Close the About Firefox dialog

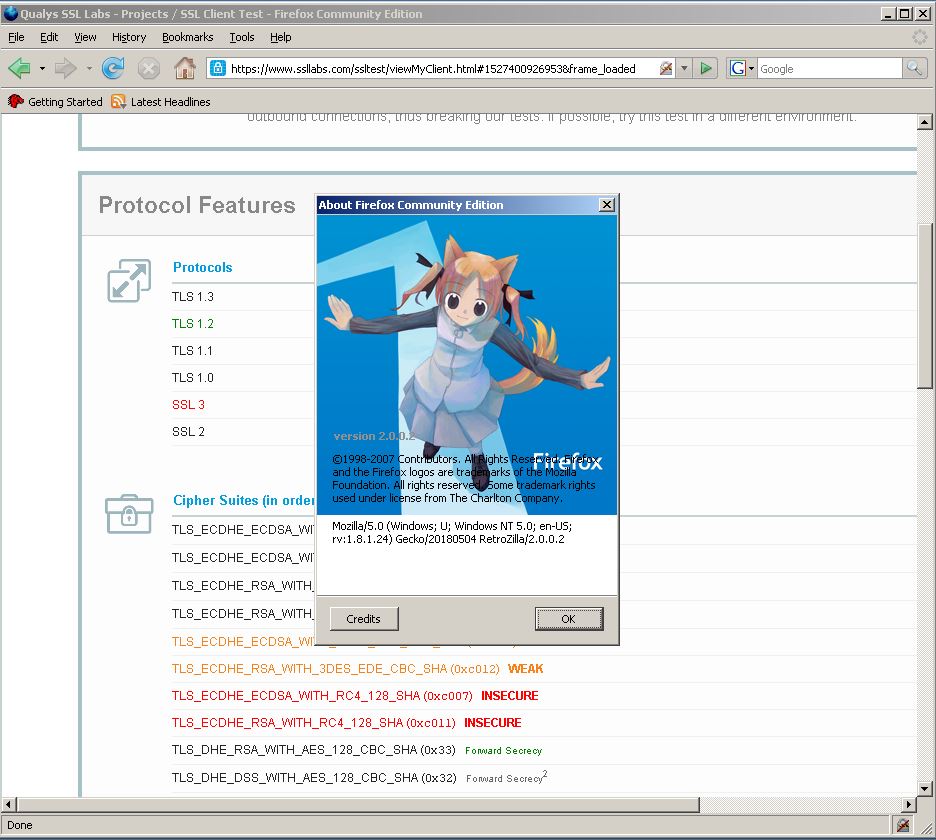point(606,205)
